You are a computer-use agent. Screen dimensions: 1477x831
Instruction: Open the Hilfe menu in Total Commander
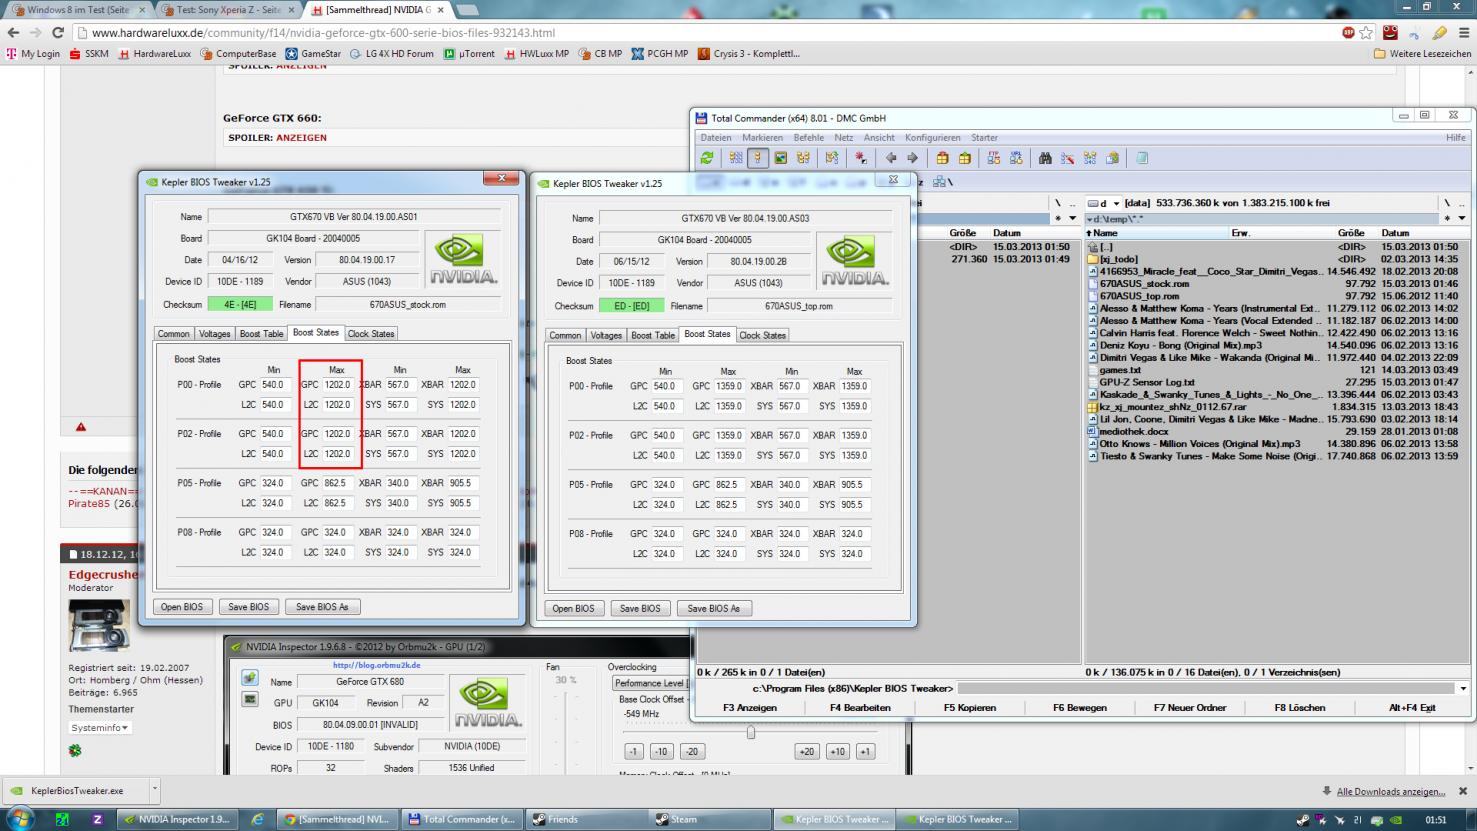pyautogui.click(x=1455, y=138)
